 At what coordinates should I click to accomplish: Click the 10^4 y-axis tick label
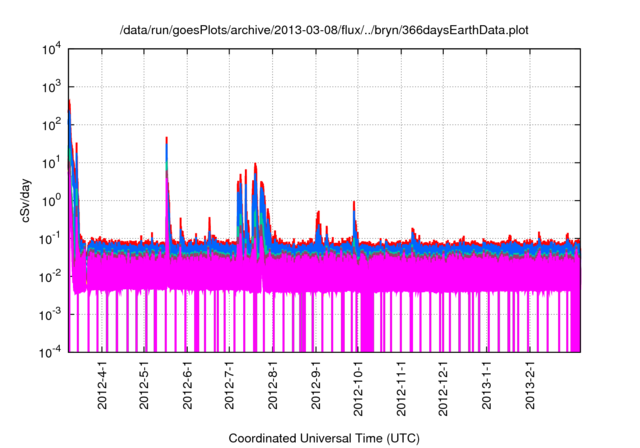point(51,49)
